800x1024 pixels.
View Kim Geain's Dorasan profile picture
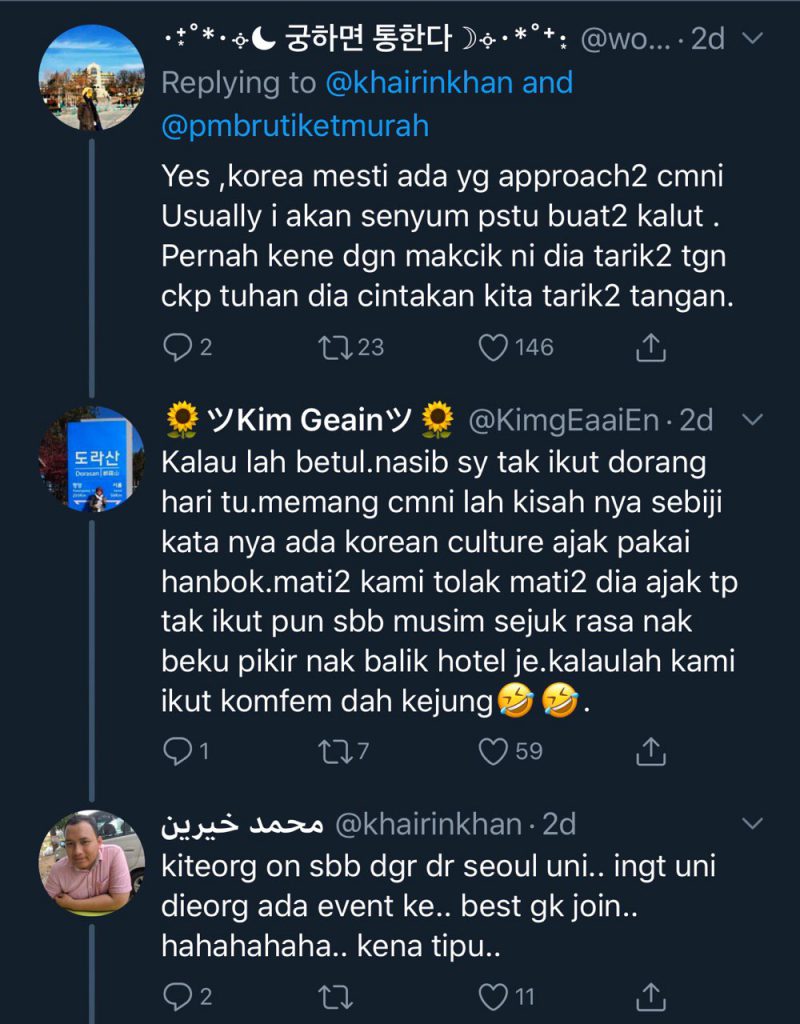(x=91, y=459)
